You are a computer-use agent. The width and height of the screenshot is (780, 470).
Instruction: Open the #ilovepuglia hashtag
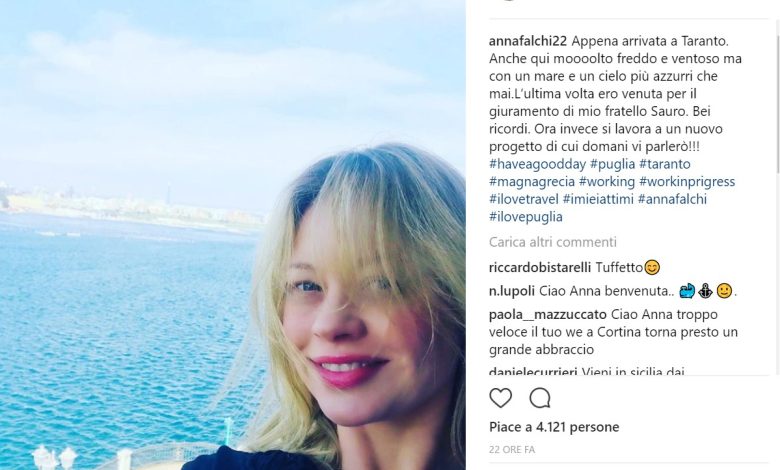pos(526,217)
